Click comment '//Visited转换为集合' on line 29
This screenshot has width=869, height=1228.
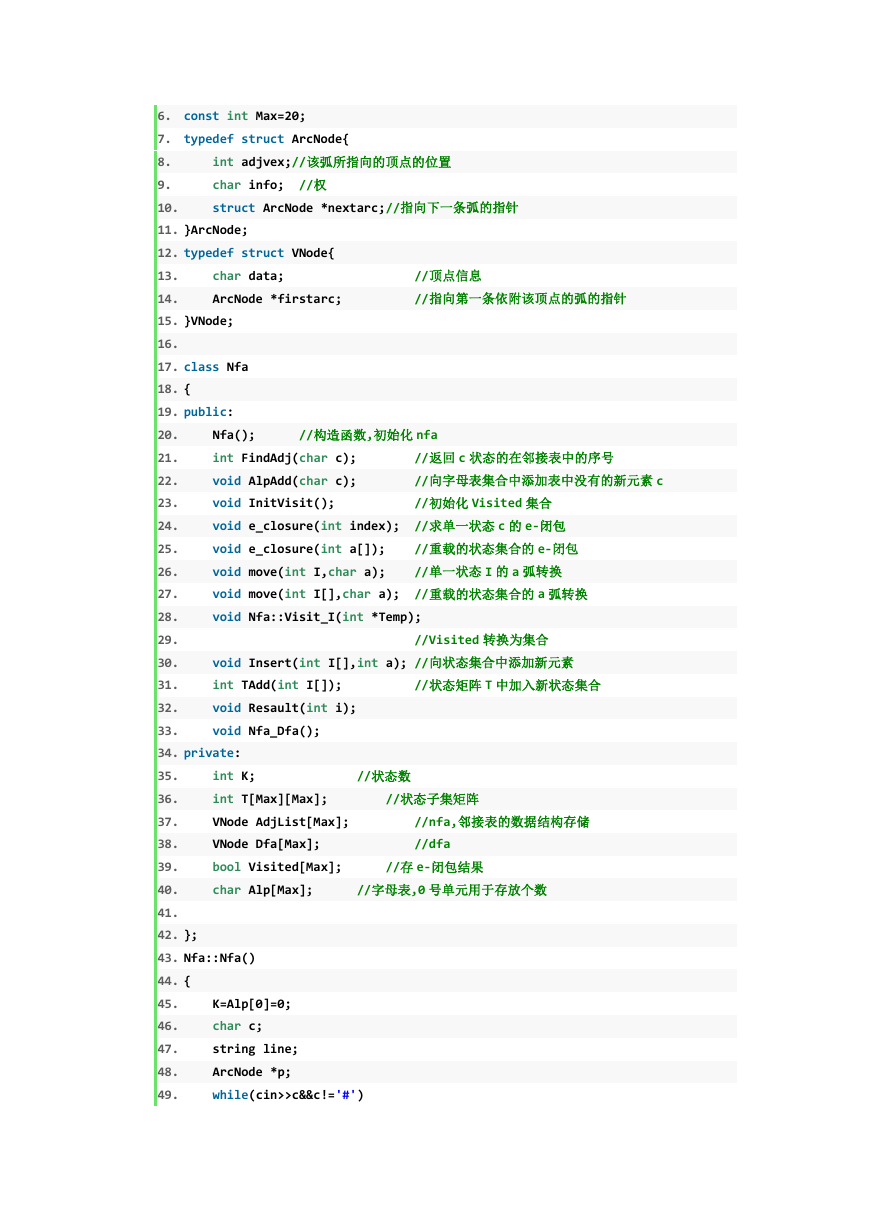pyautogui.click(x=481, y=640)
